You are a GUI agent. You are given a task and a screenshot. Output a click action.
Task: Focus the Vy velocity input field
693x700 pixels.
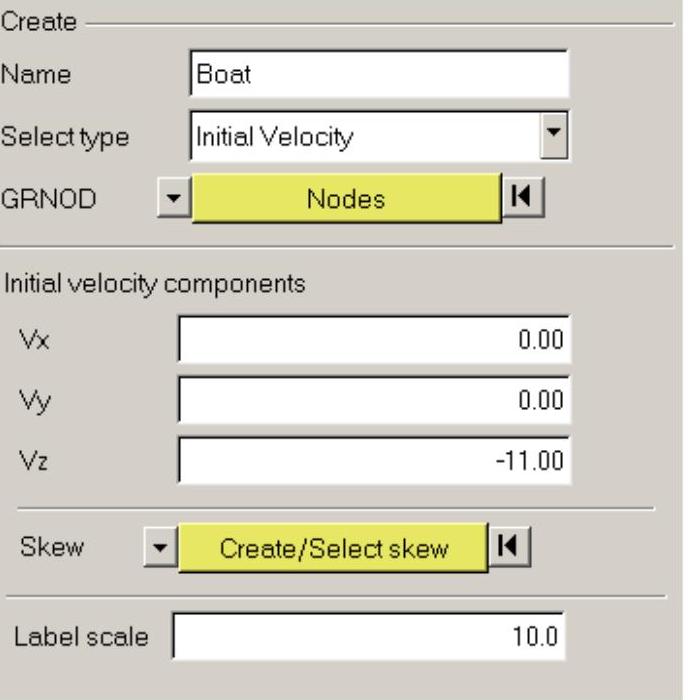(373, 400)
